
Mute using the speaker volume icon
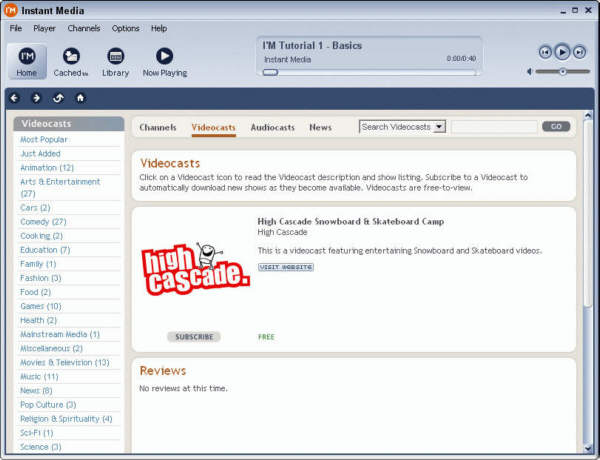click(530, 72)
